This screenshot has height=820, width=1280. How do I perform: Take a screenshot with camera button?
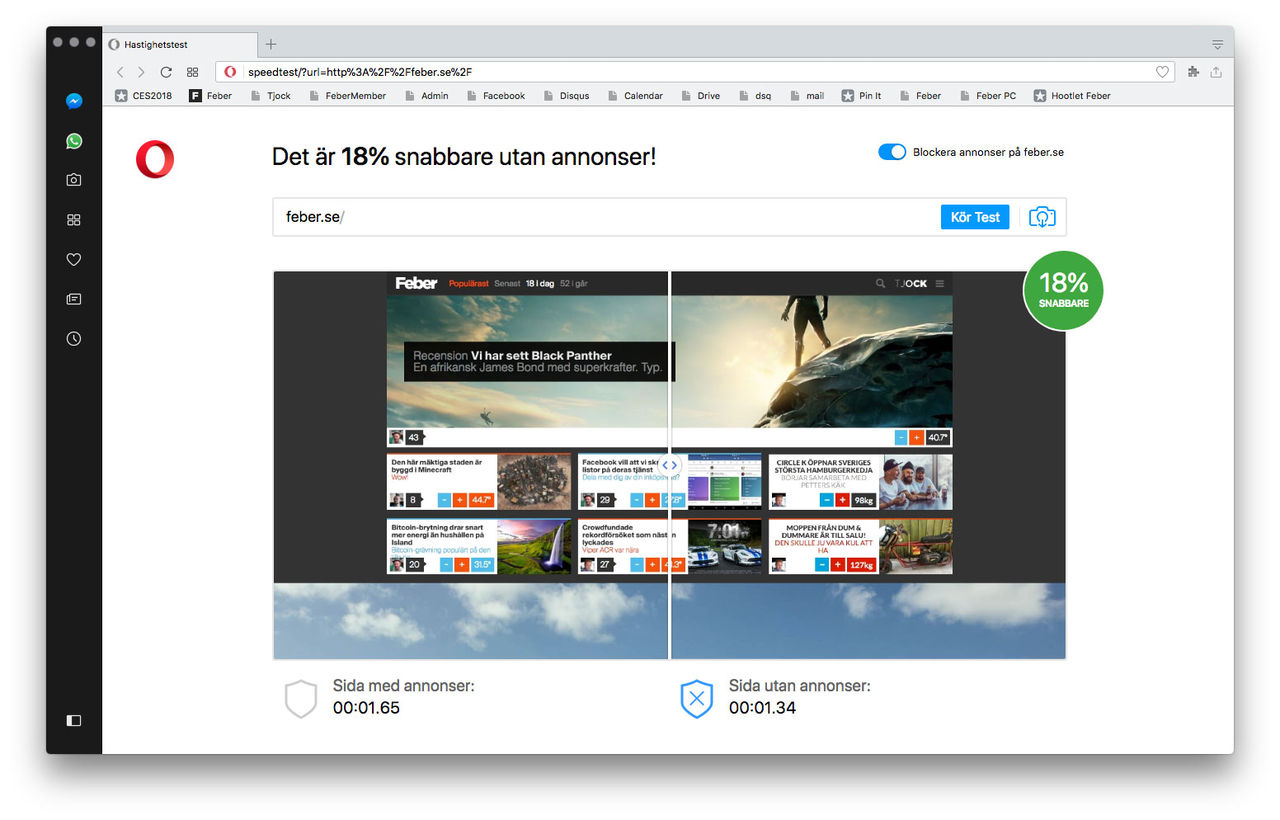pyautogui.click(x=1042, y=217)
